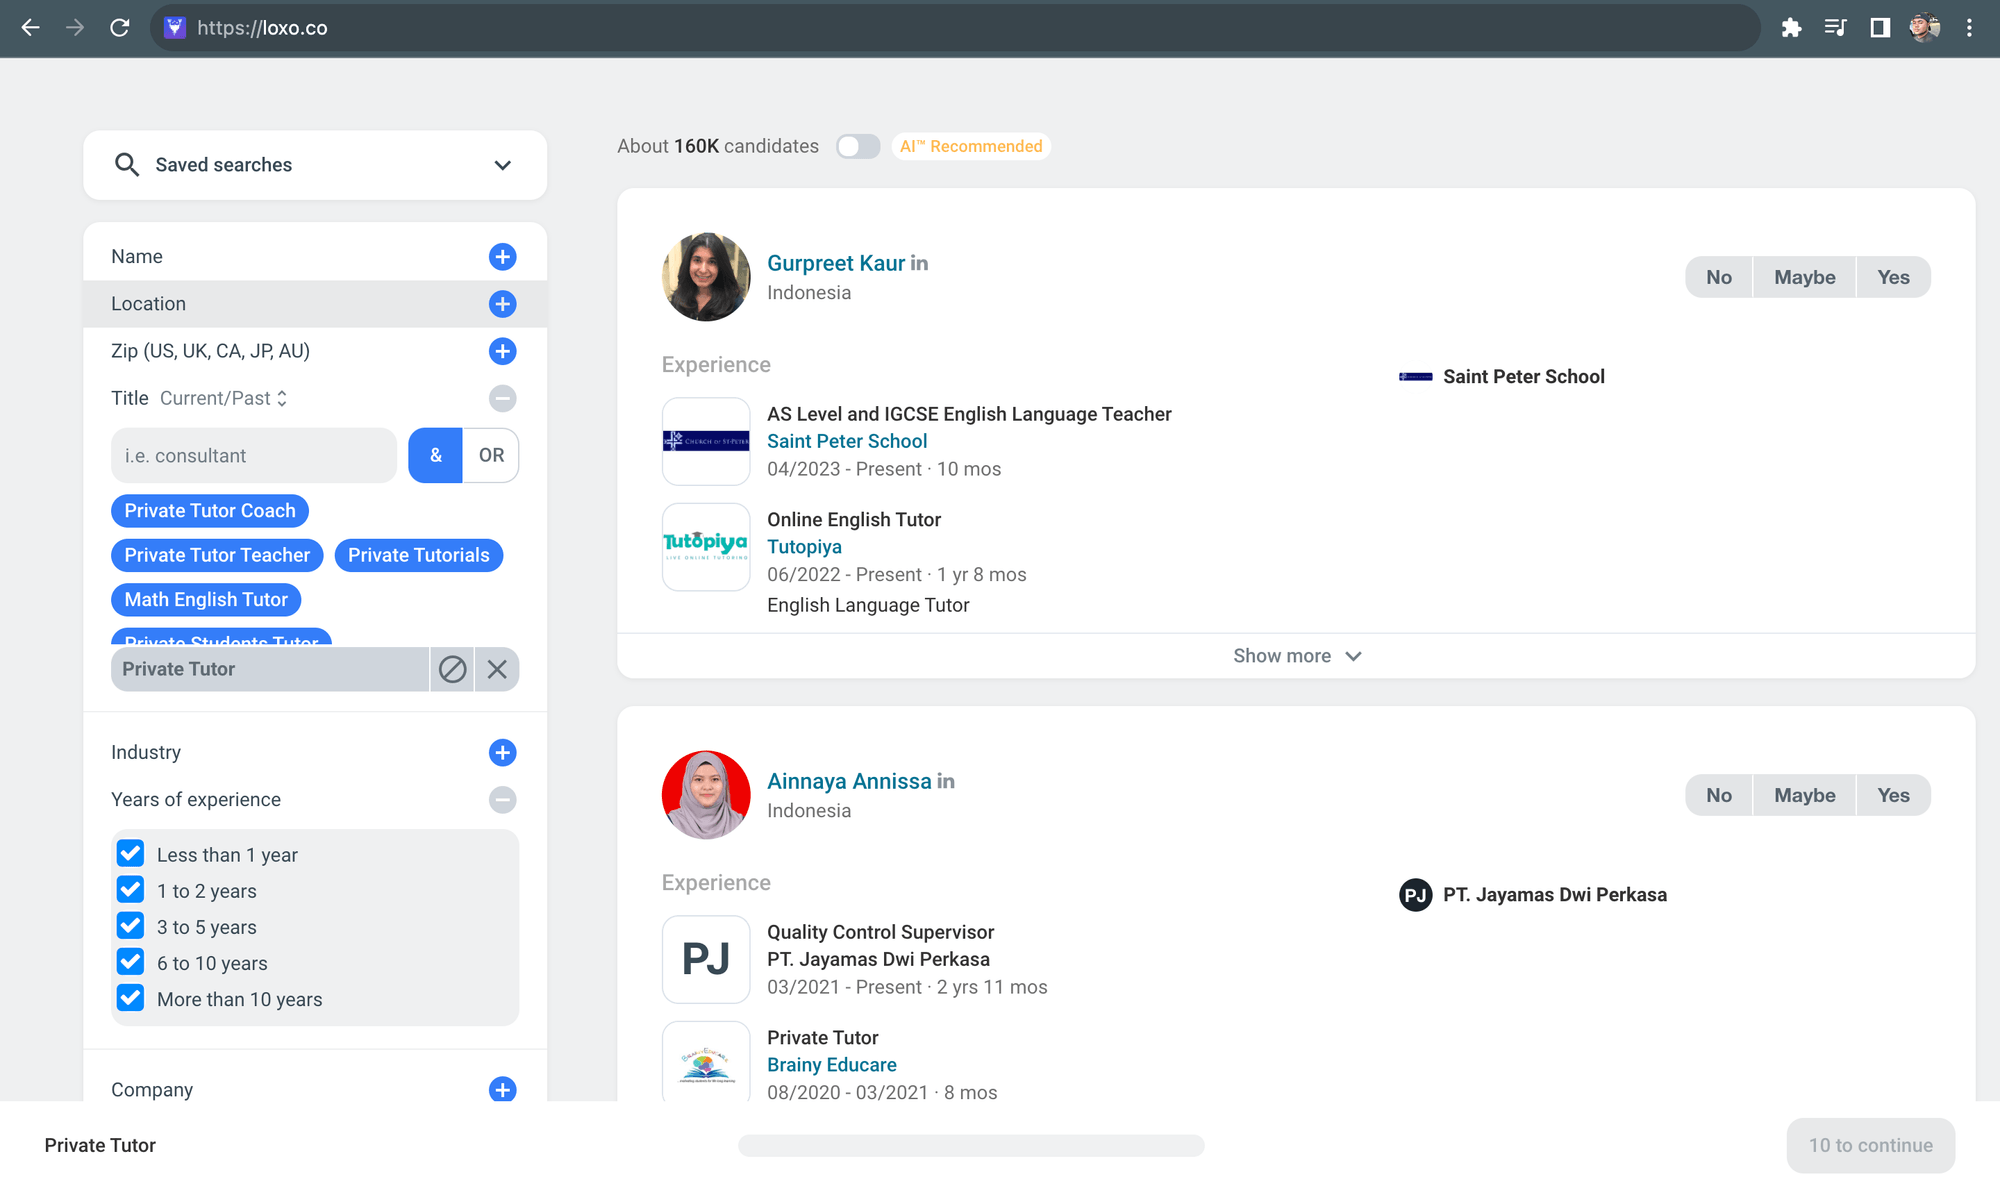Add a Zip code filter via plus icon
Screen dimensions: 2000x1190
coord(503,351)
